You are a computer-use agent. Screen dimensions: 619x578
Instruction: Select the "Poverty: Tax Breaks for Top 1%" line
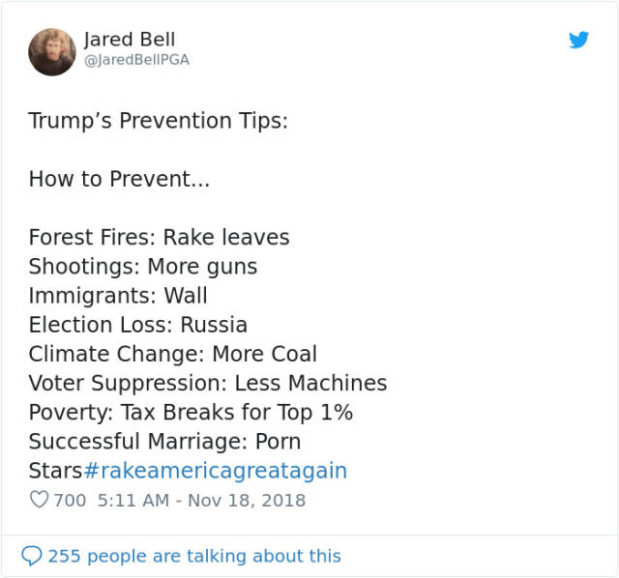[x=190, y=412]
